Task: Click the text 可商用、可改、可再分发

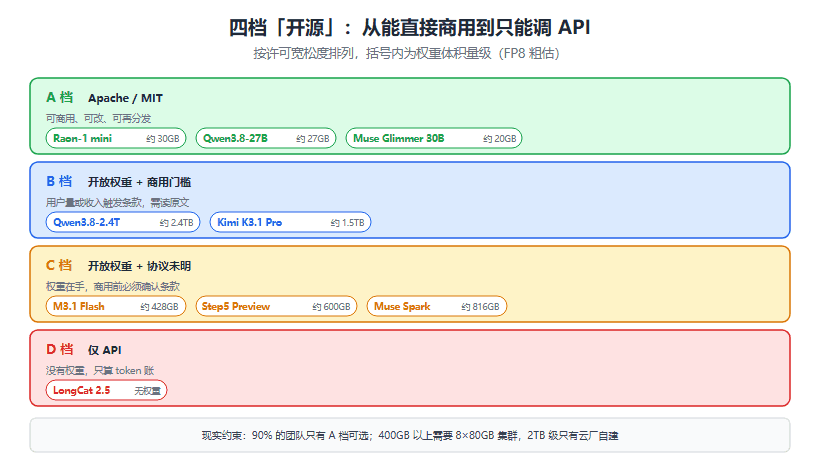Action: tap(98, 119)
